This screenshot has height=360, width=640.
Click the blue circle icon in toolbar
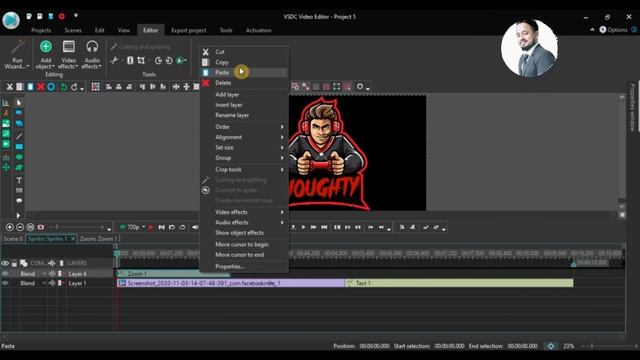point(51,87)
